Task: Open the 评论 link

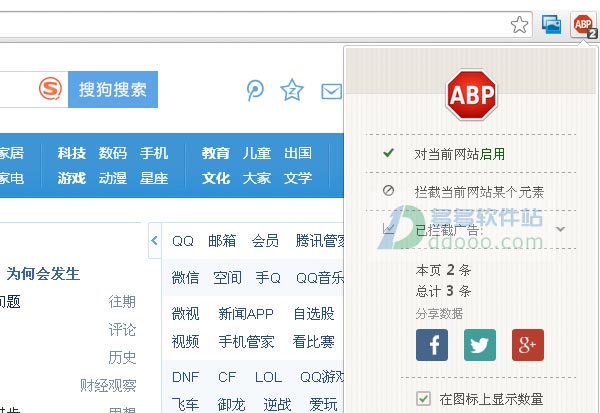Action: [x=122, y=330]
